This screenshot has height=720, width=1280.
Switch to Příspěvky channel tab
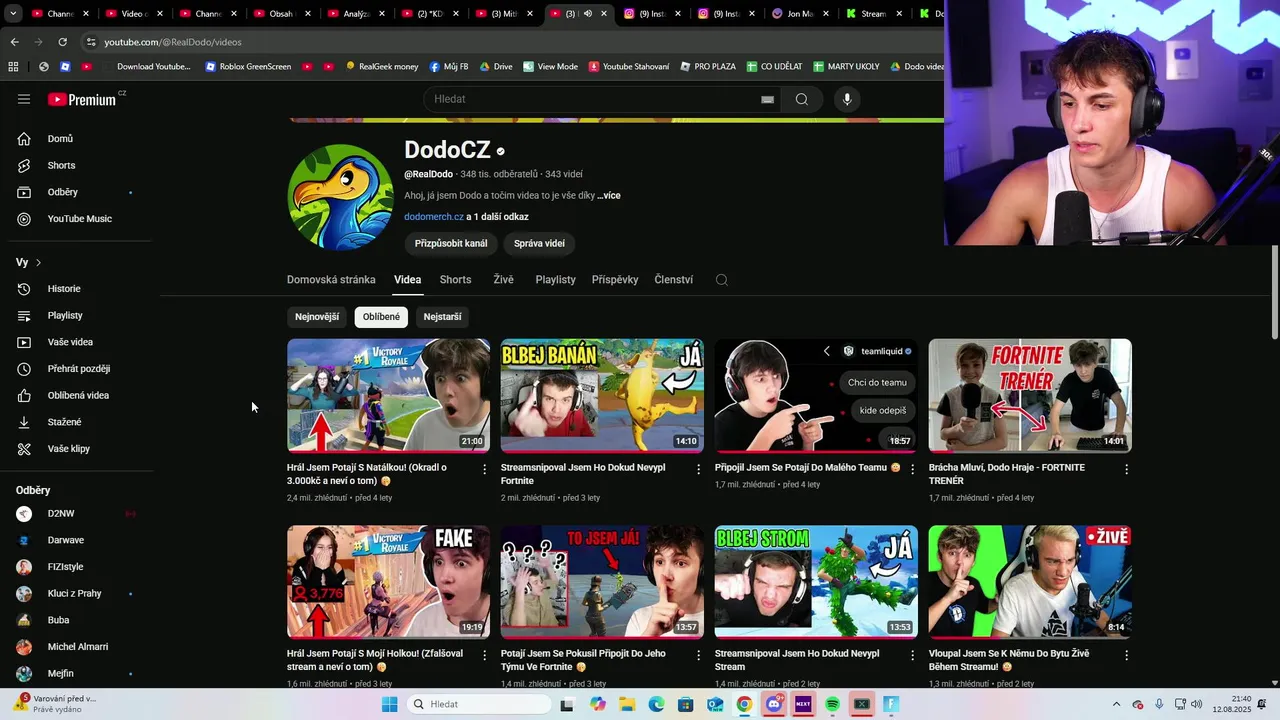coord(615,280)
